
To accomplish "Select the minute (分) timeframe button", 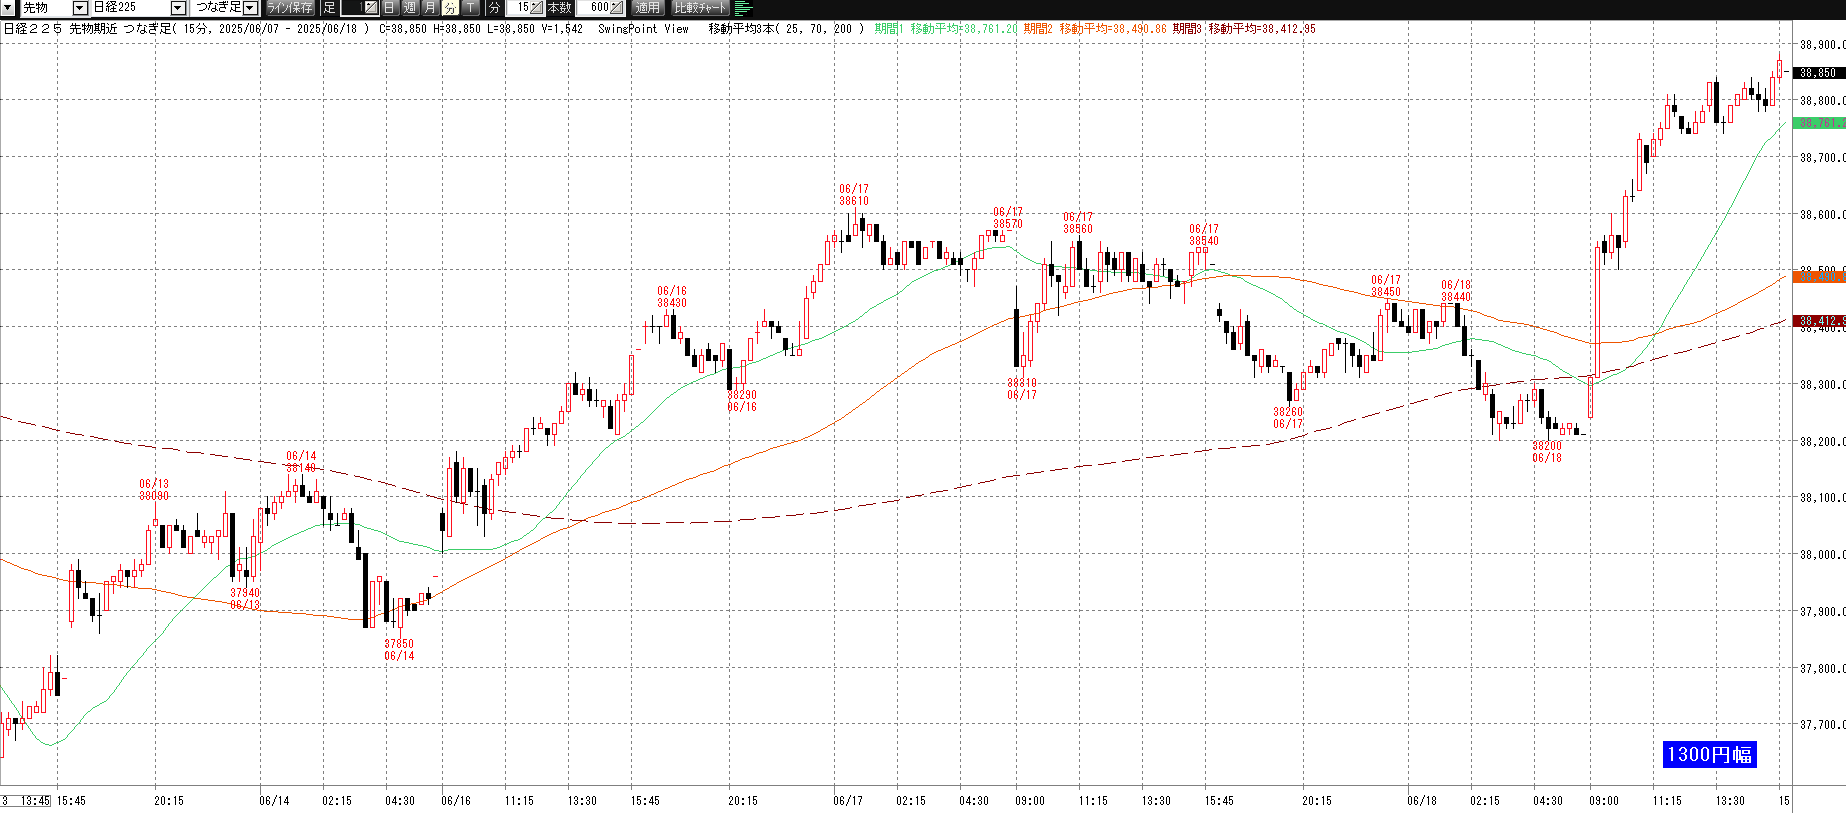I will pos(450,8).
